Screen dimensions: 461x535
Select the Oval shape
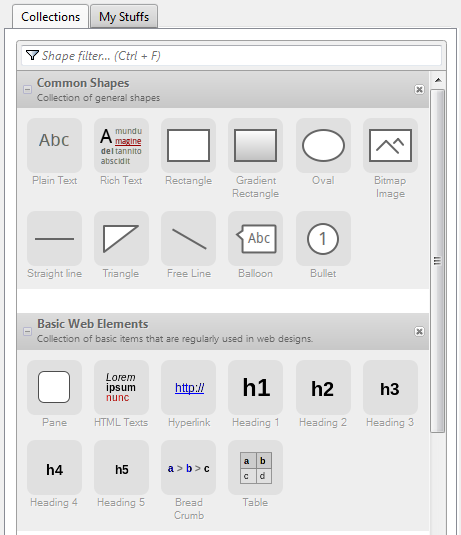point(323,152)
